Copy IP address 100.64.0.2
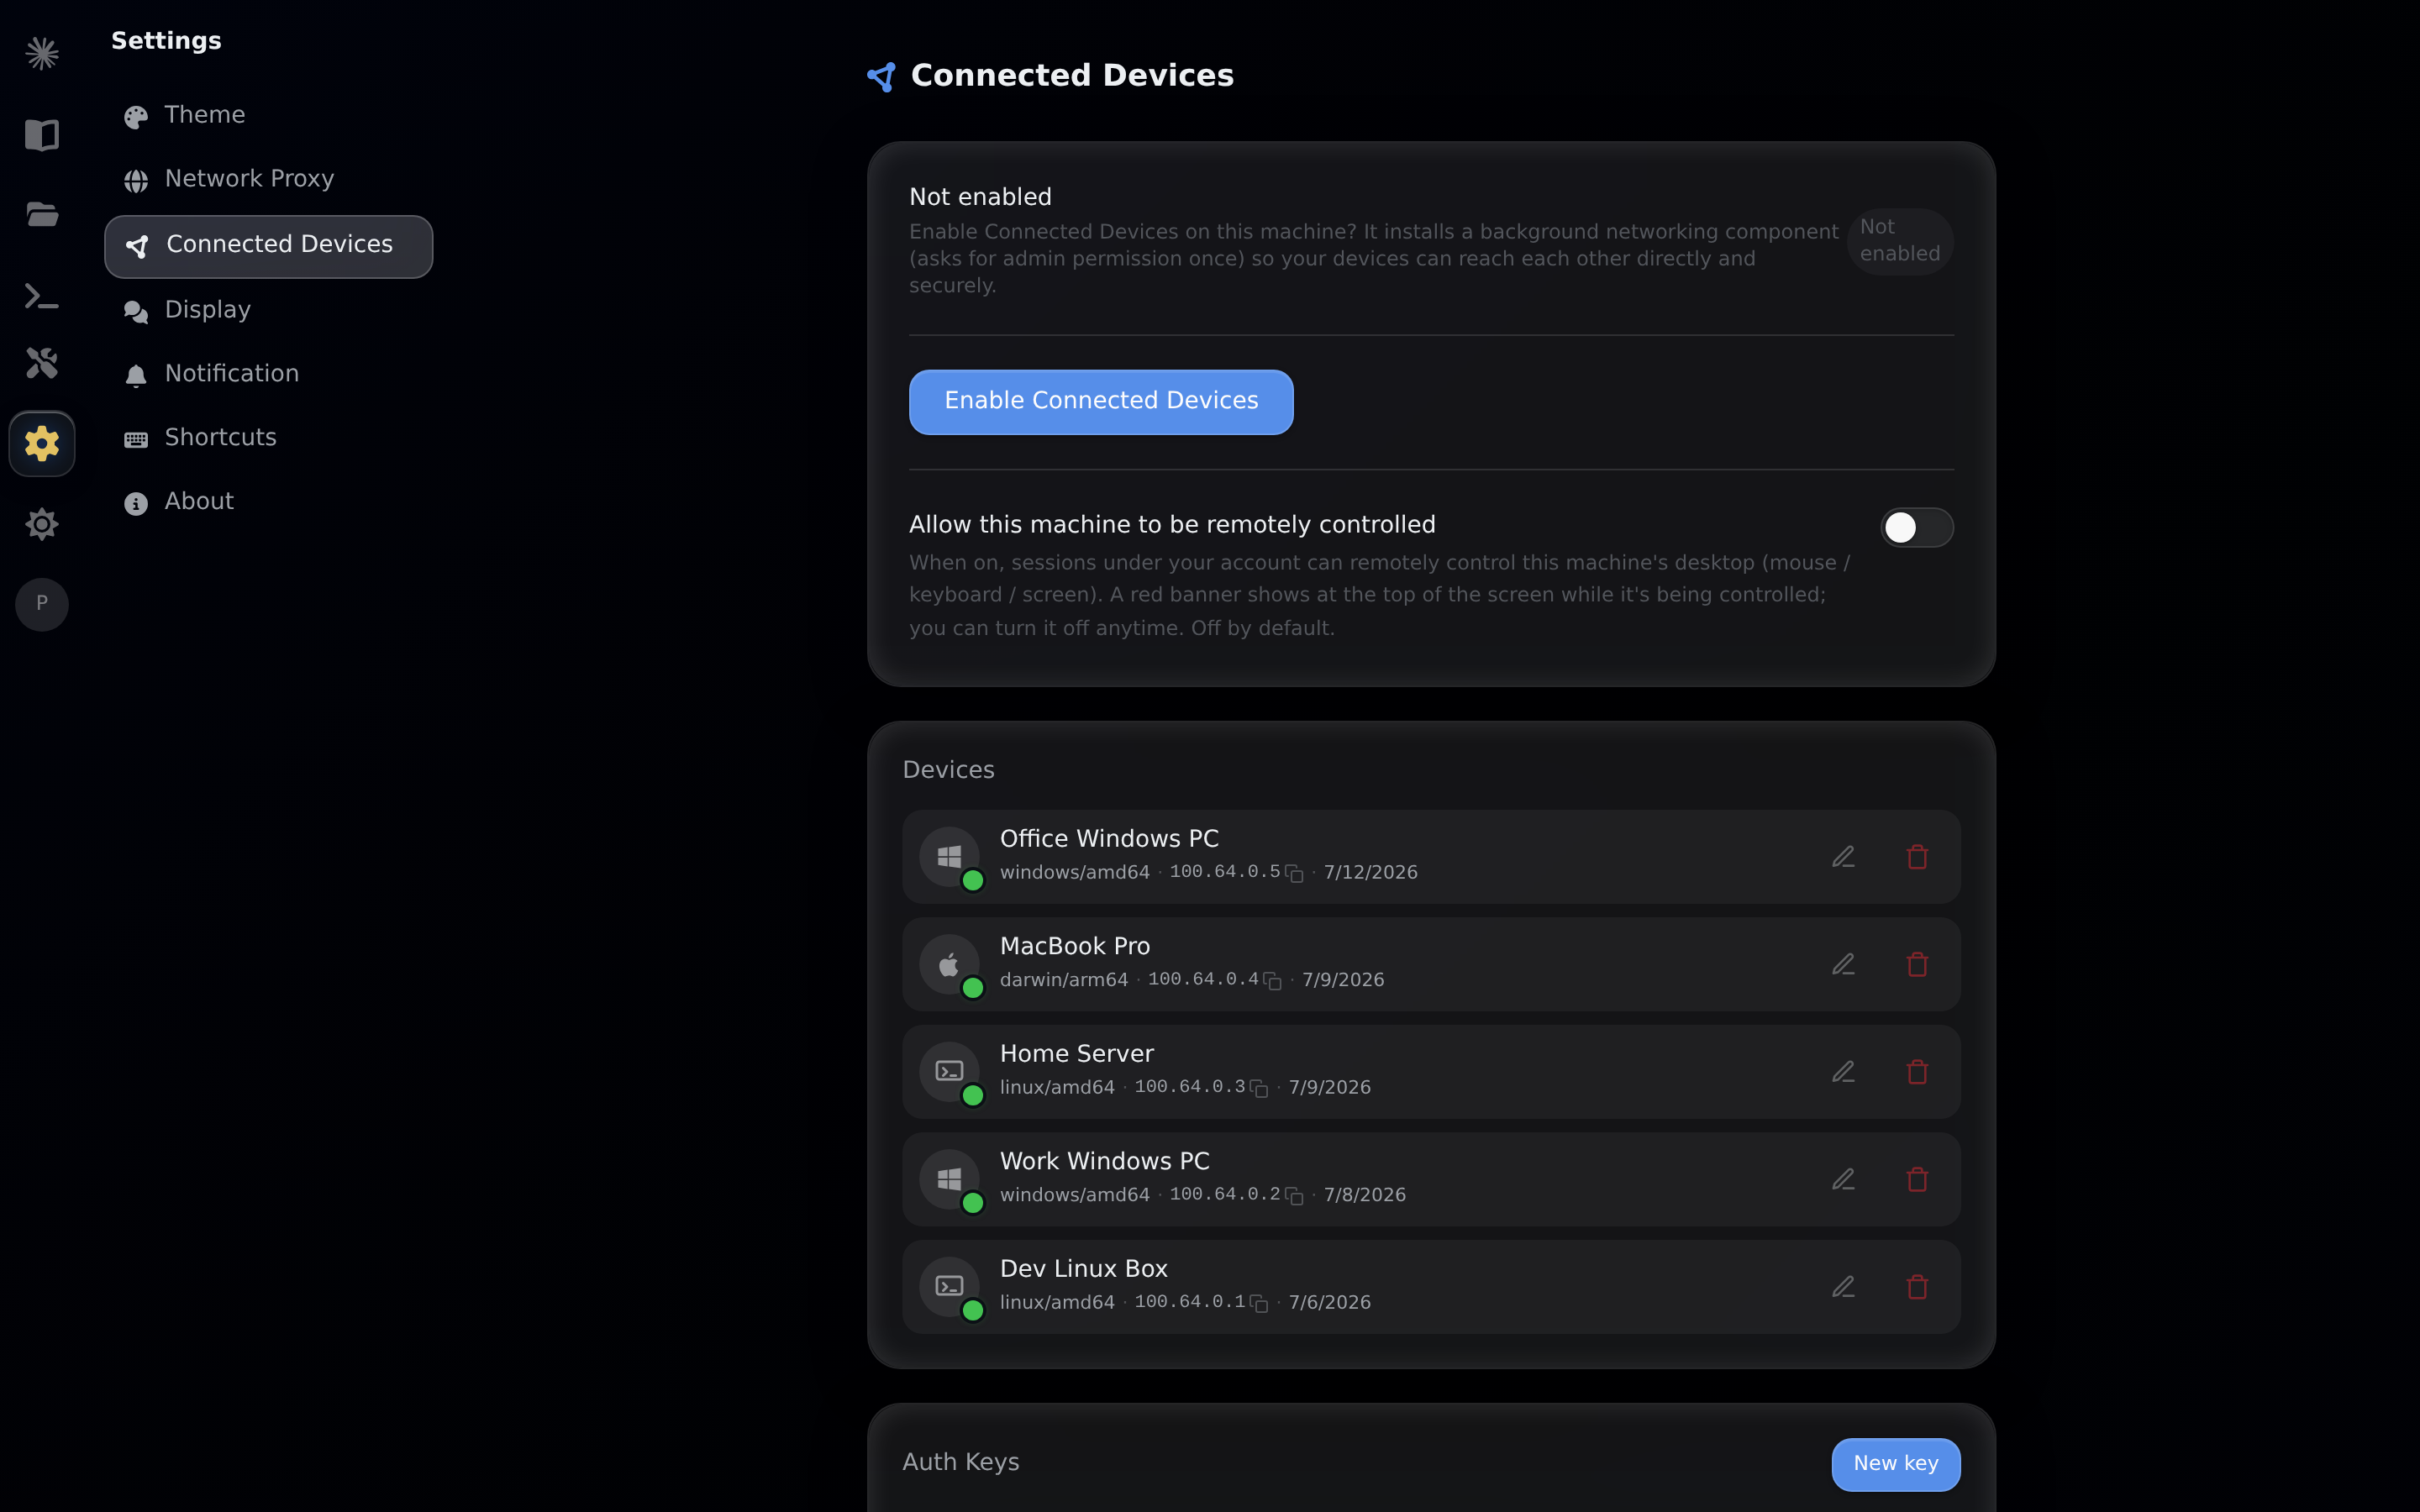This screenshot has width=2420, height=1512. [1294, 1195]
